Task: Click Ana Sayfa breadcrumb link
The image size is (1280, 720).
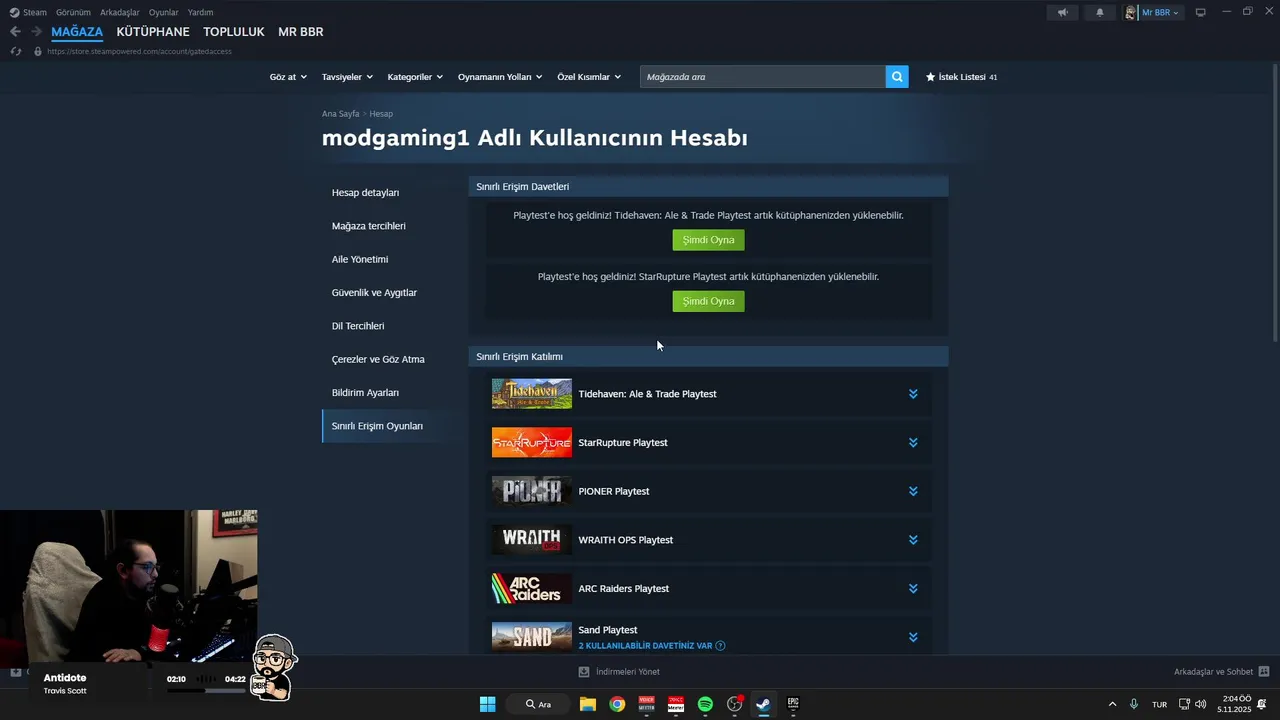Action: 340,114
